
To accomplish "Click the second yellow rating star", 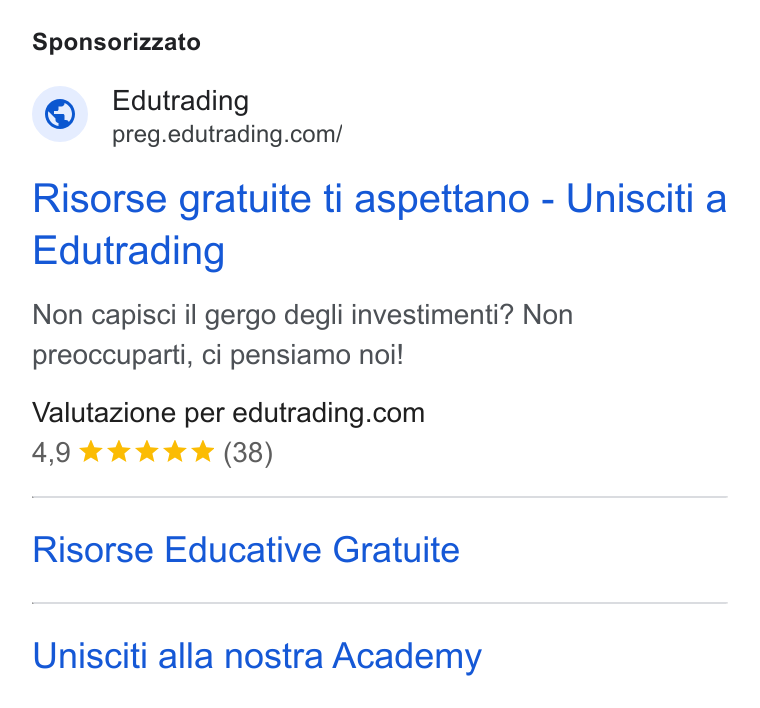I will [x=119, y=452].
